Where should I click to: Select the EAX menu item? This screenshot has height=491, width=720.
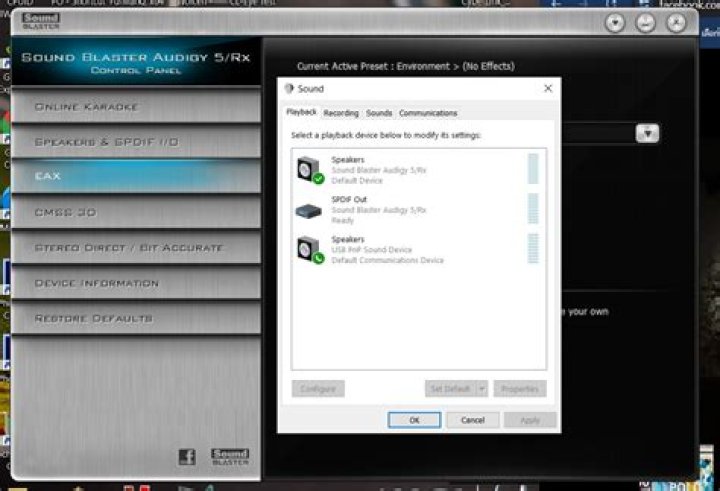pos(136,176)
